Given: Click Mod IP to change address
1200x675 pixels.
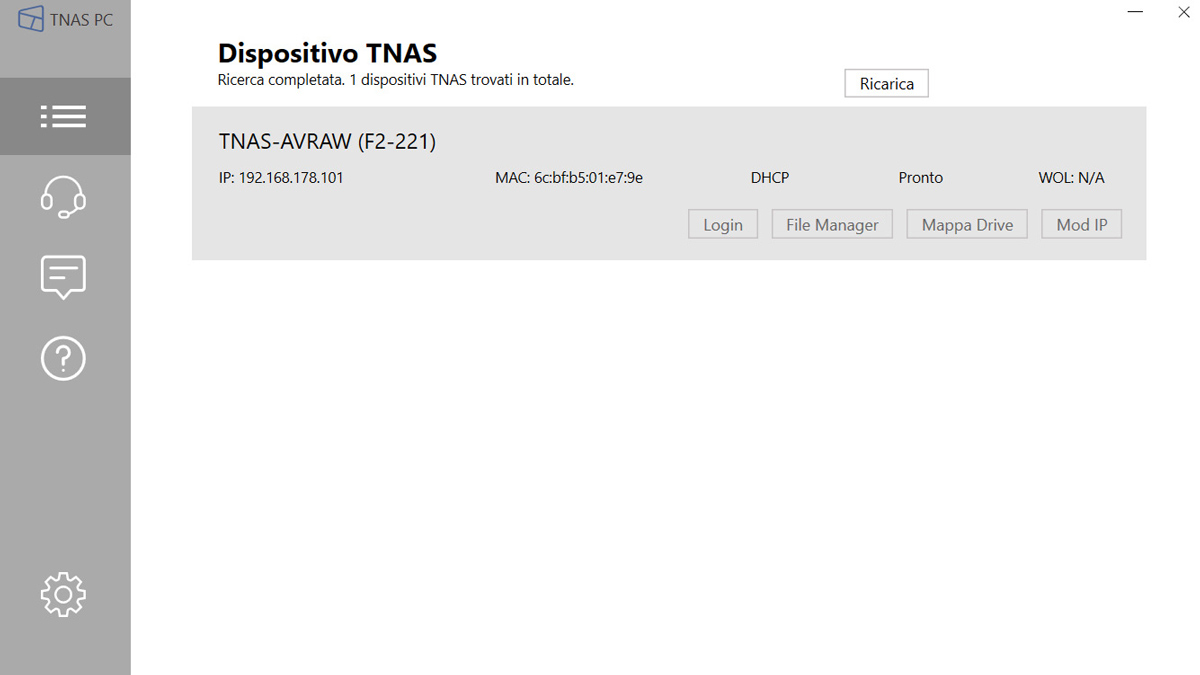Looking at the screenshot, I should tap(1081, 225).
